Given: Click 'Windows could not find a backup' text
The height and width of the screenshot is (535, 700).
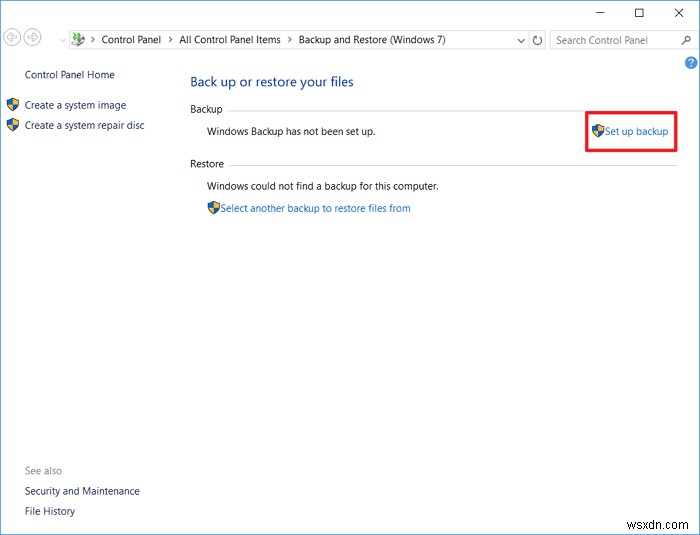Looking at the screenshot, I should click(323, 186).
